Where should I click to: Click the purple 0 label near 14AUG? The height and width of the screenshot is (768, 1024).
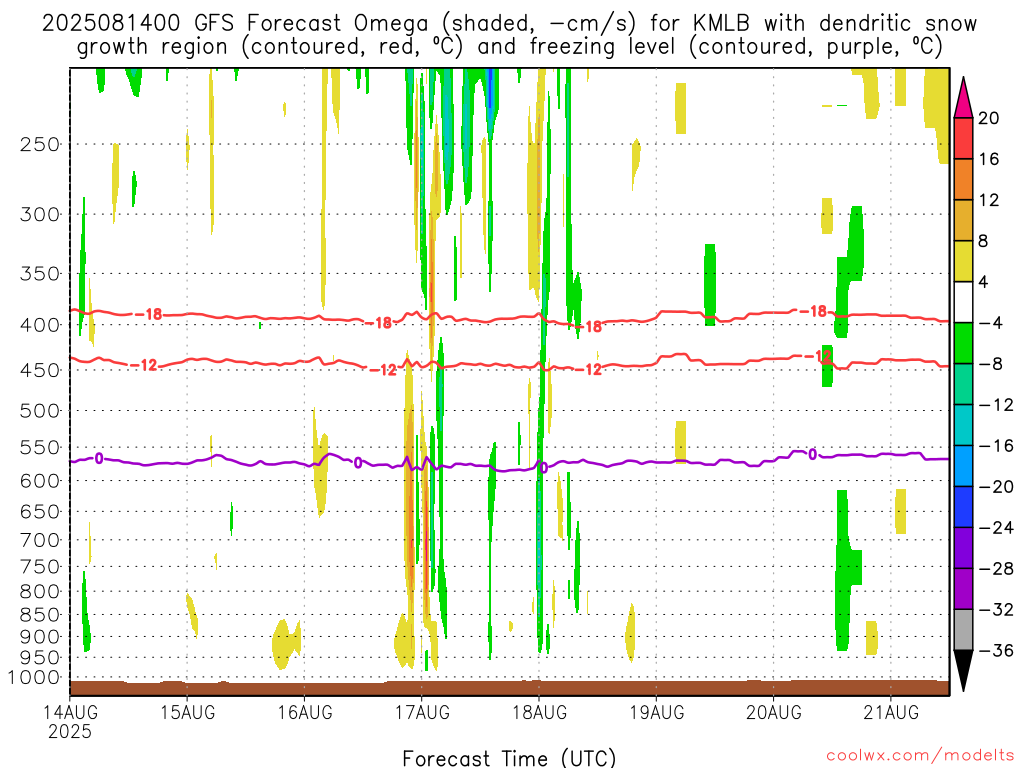tap(99, 458)
